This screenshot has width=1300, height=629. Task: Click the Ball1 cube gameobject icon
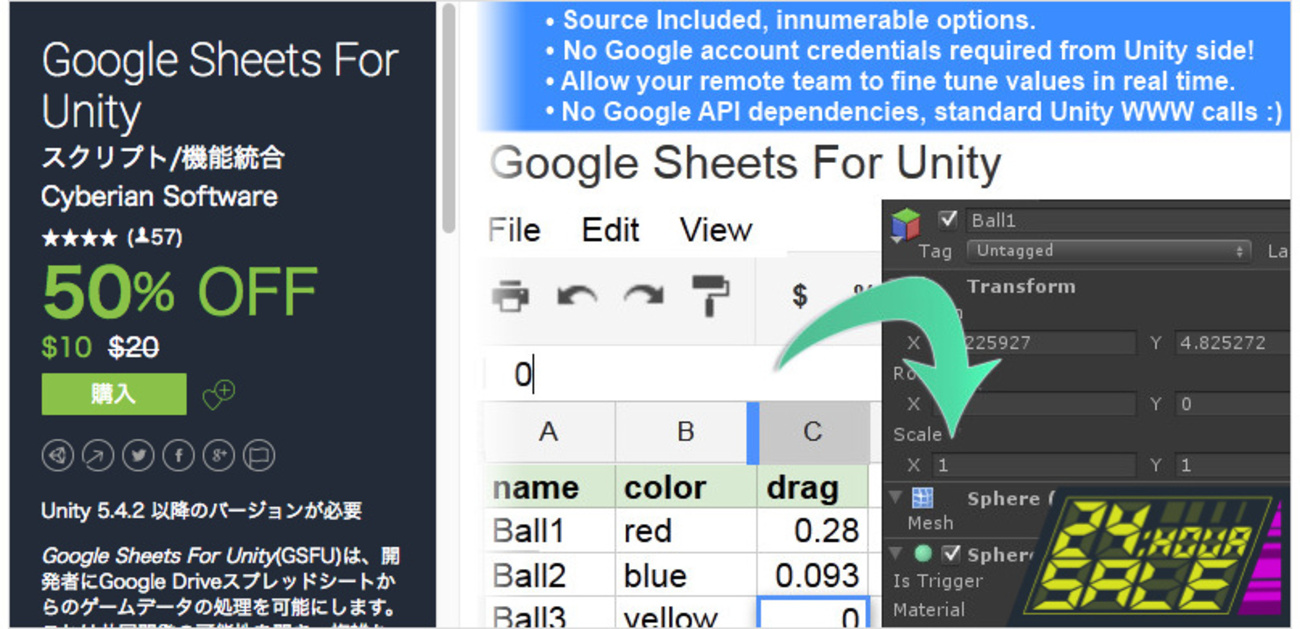(x=906, y=225)
